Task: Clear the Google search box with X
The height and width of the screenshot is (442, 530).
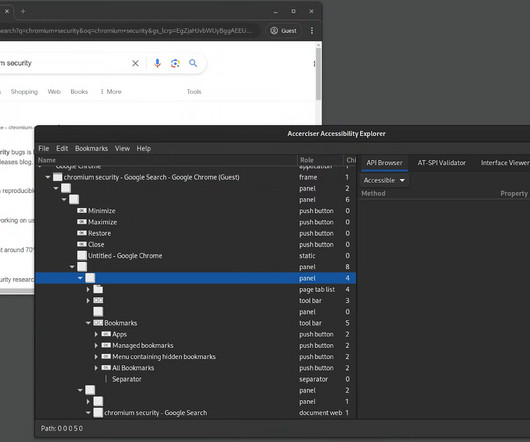Action: (x=135, y=63)
